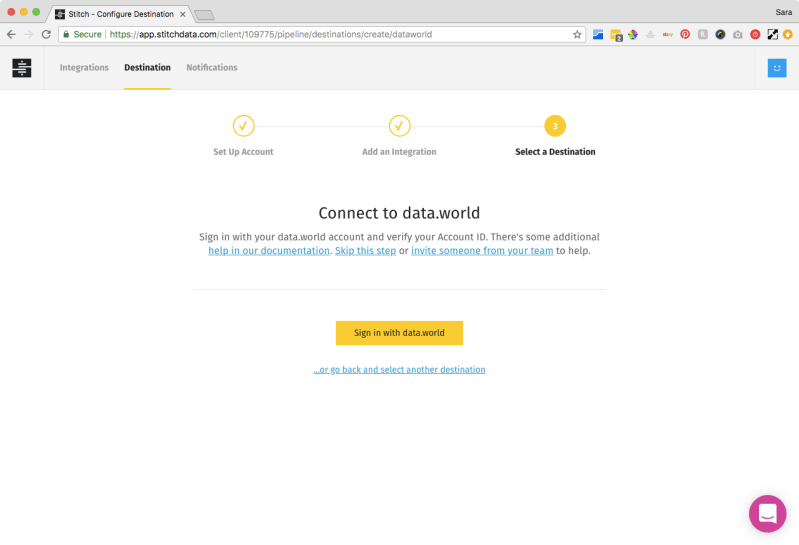
Task: Open the help in our documentation link
Action: pos(269,251)
